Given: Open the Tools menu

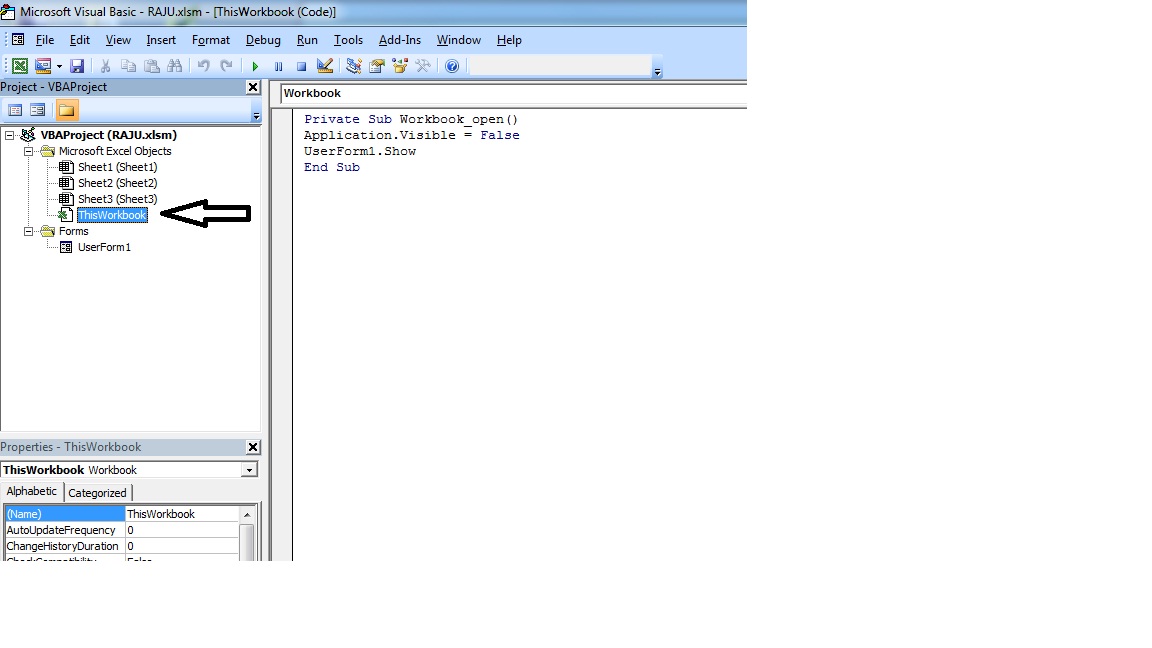Looking at the screenshot, I should (348, 40).
